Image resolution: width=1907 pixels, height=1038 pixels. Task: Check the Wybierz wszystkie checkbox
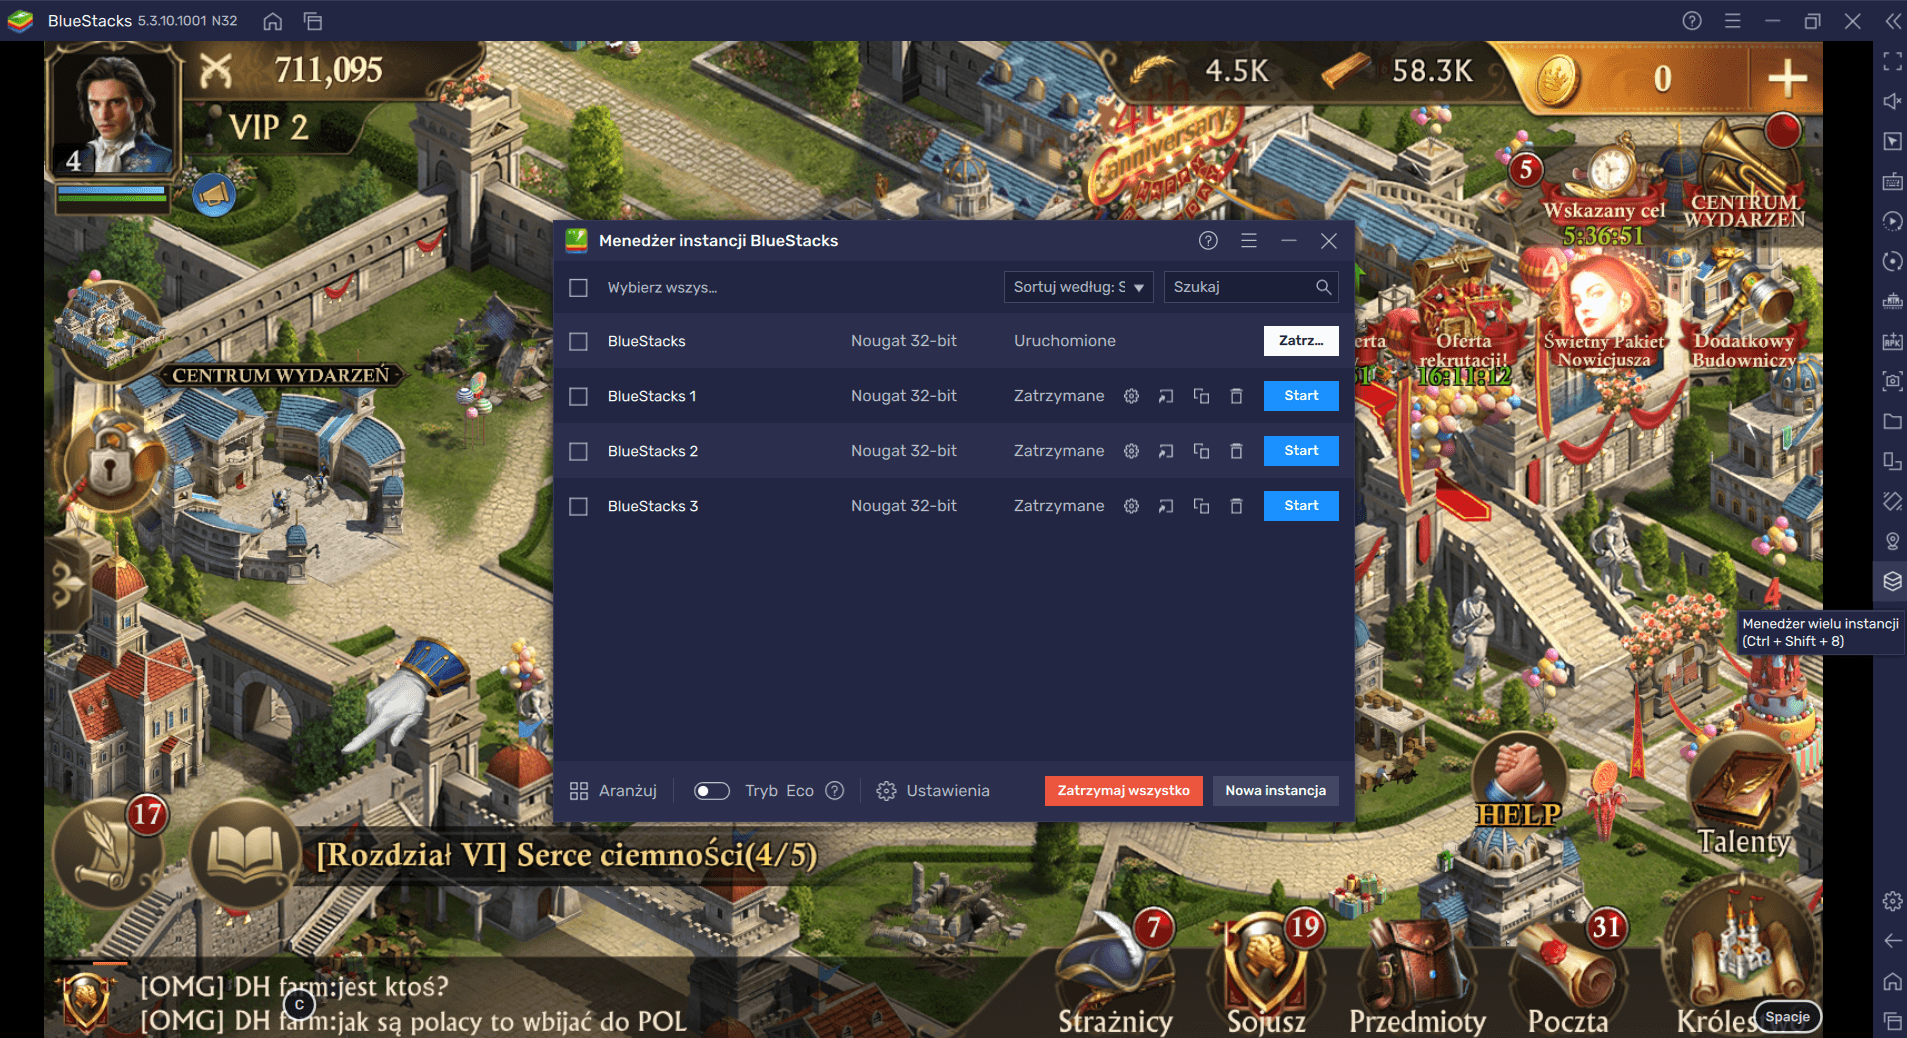pyautogui.click(x=578, y=288)
